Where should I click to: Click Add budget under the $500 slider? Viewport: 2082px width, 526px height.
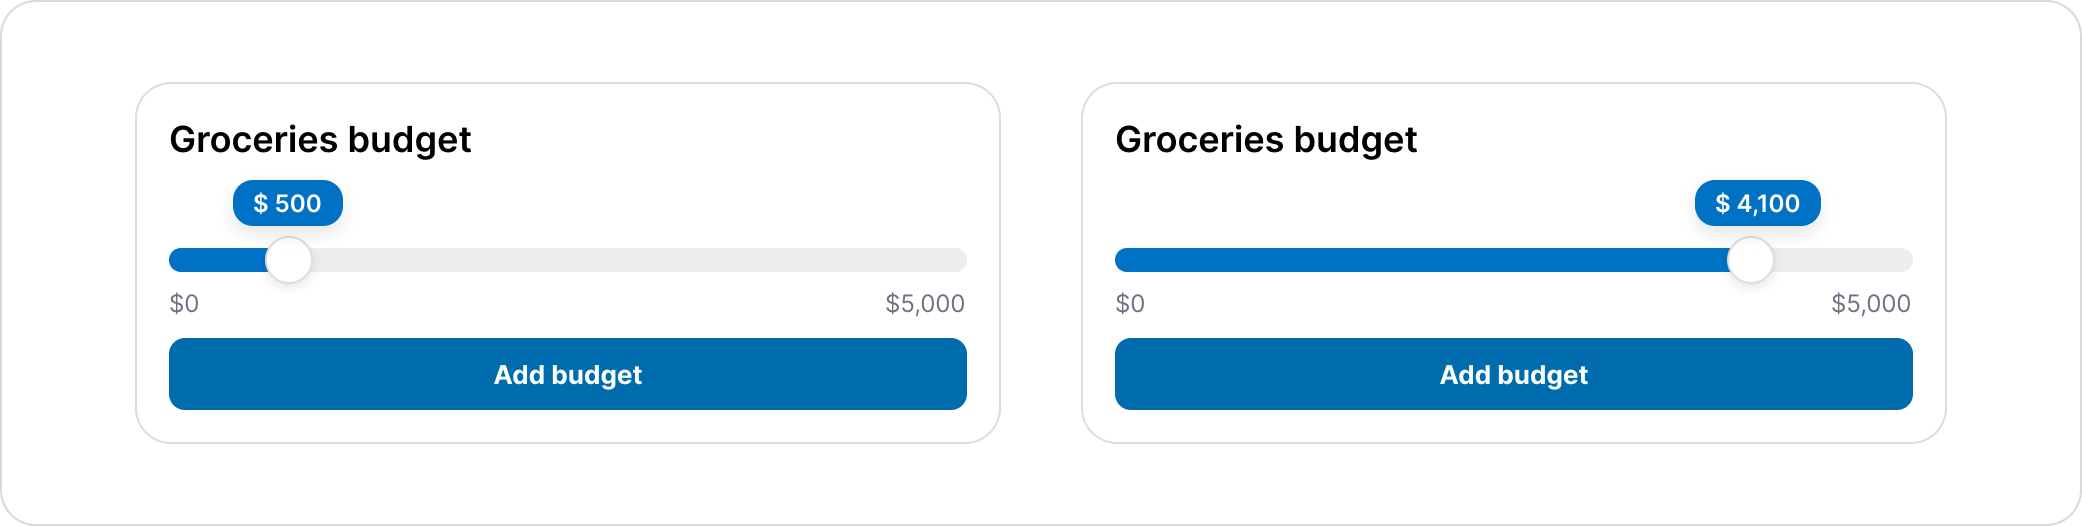coord(568,374)
